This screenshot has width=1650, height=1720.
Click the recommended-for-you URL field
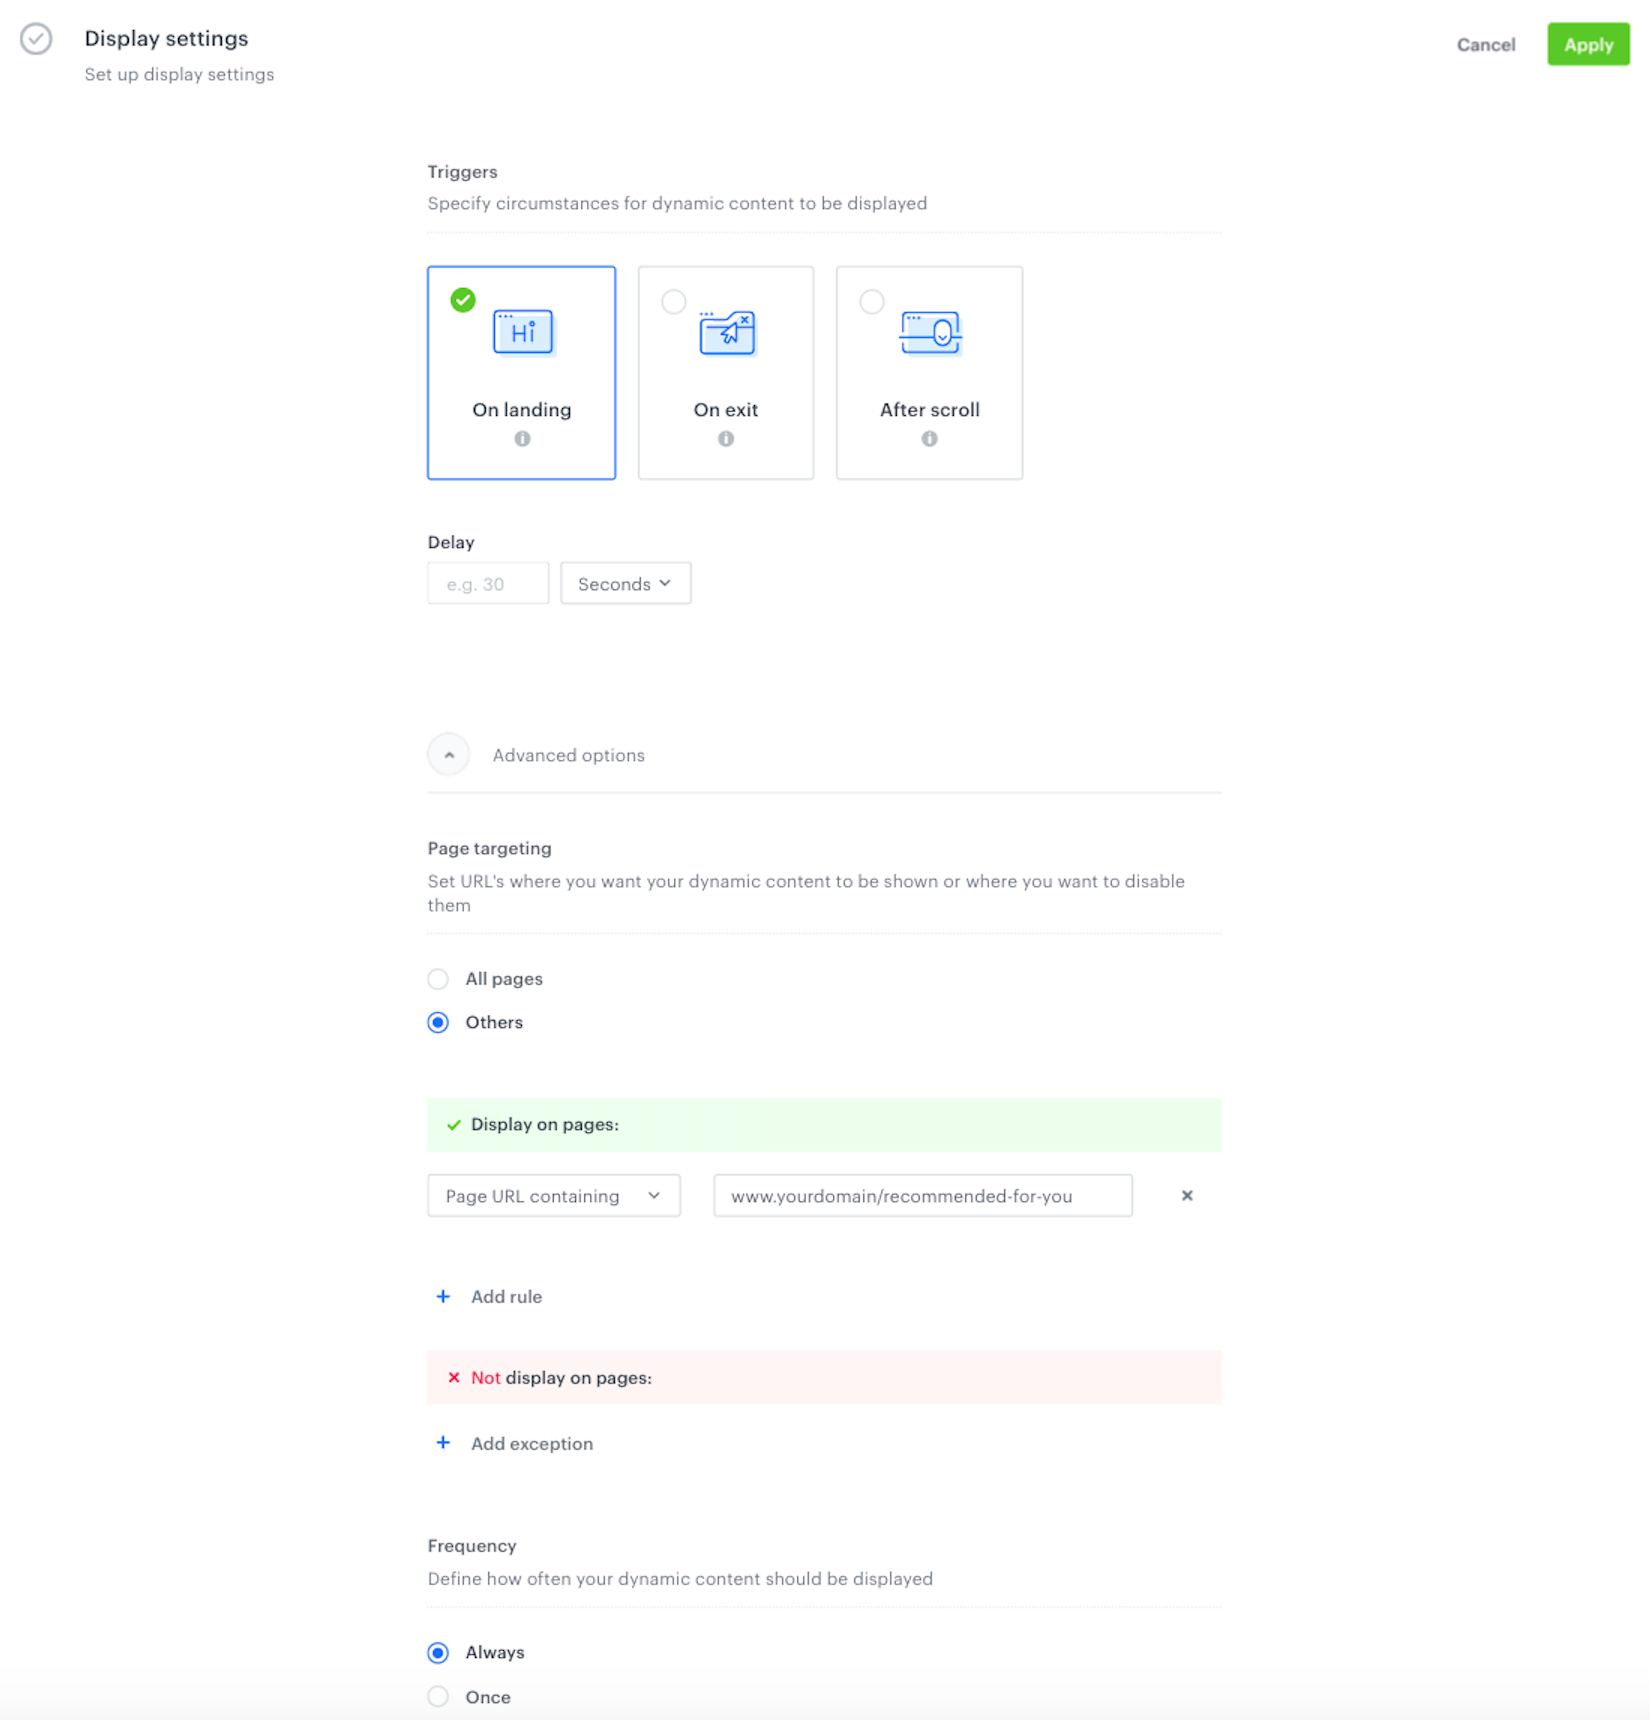click(921, 1195)
